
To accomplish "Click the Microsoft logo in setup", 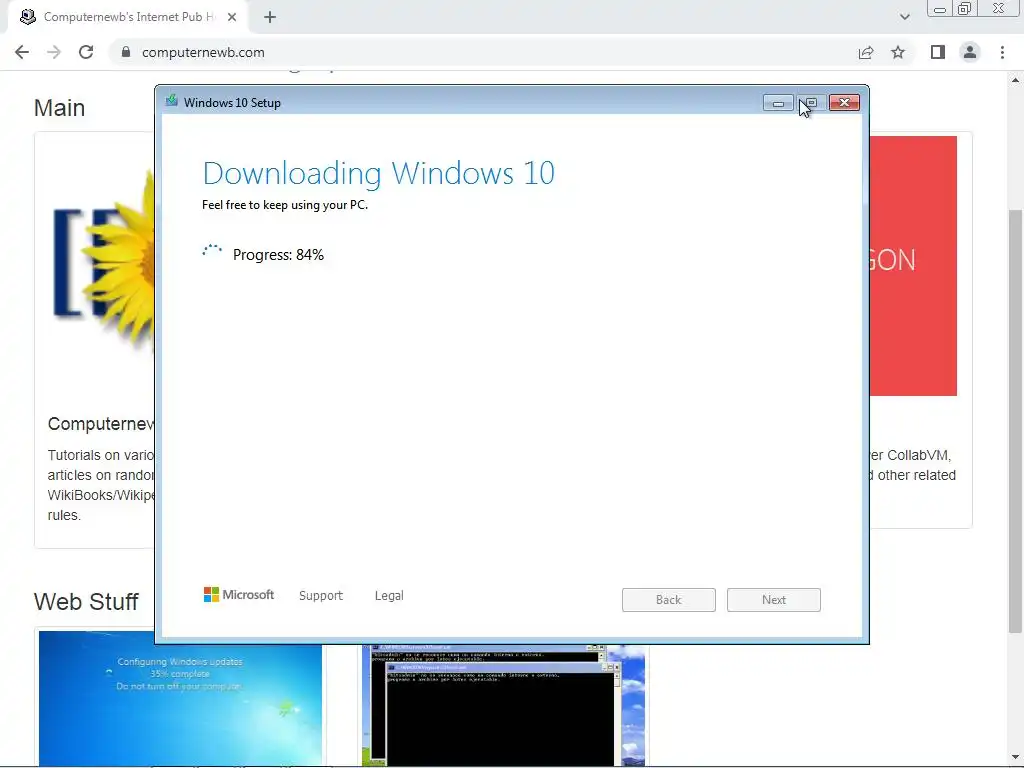I will click(238, 594).
